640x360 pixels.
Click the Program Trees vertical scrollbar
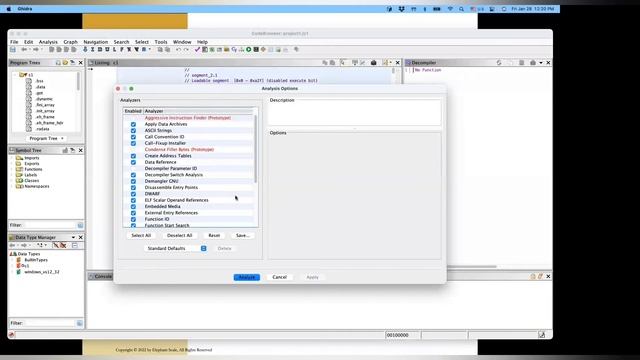tap(78, 82)
